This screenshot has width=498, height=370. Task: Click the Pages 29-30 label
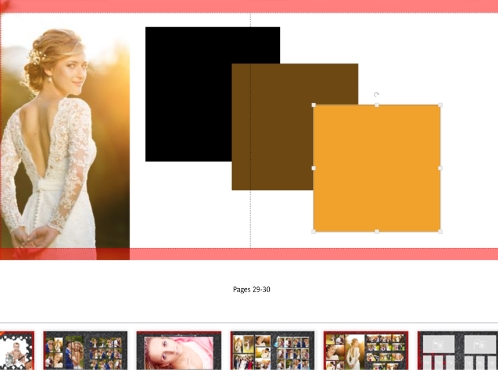[x=251, y=289]
